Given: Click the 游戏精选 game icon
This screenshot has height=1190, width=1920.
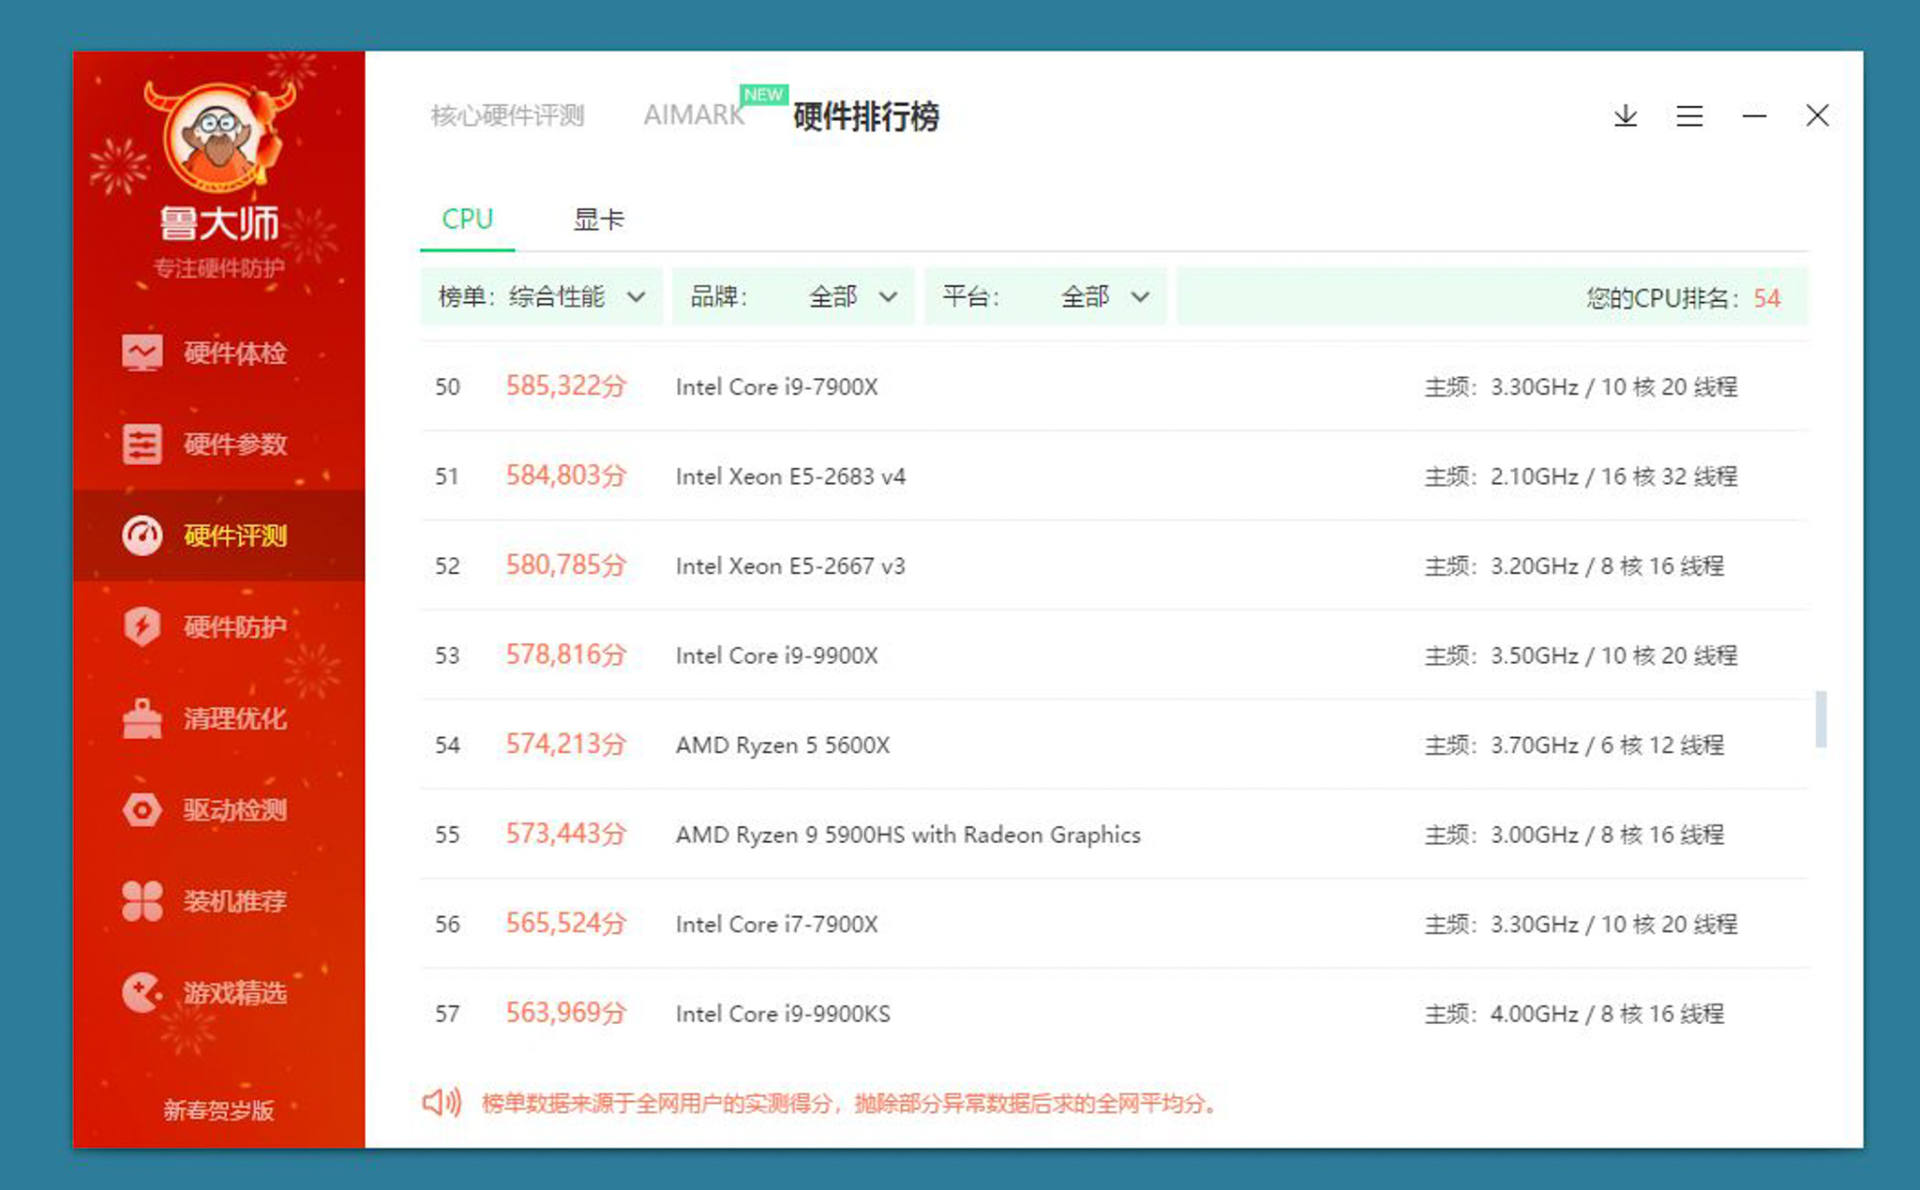Looking at the screenshot, I should [x=142, y=992].
